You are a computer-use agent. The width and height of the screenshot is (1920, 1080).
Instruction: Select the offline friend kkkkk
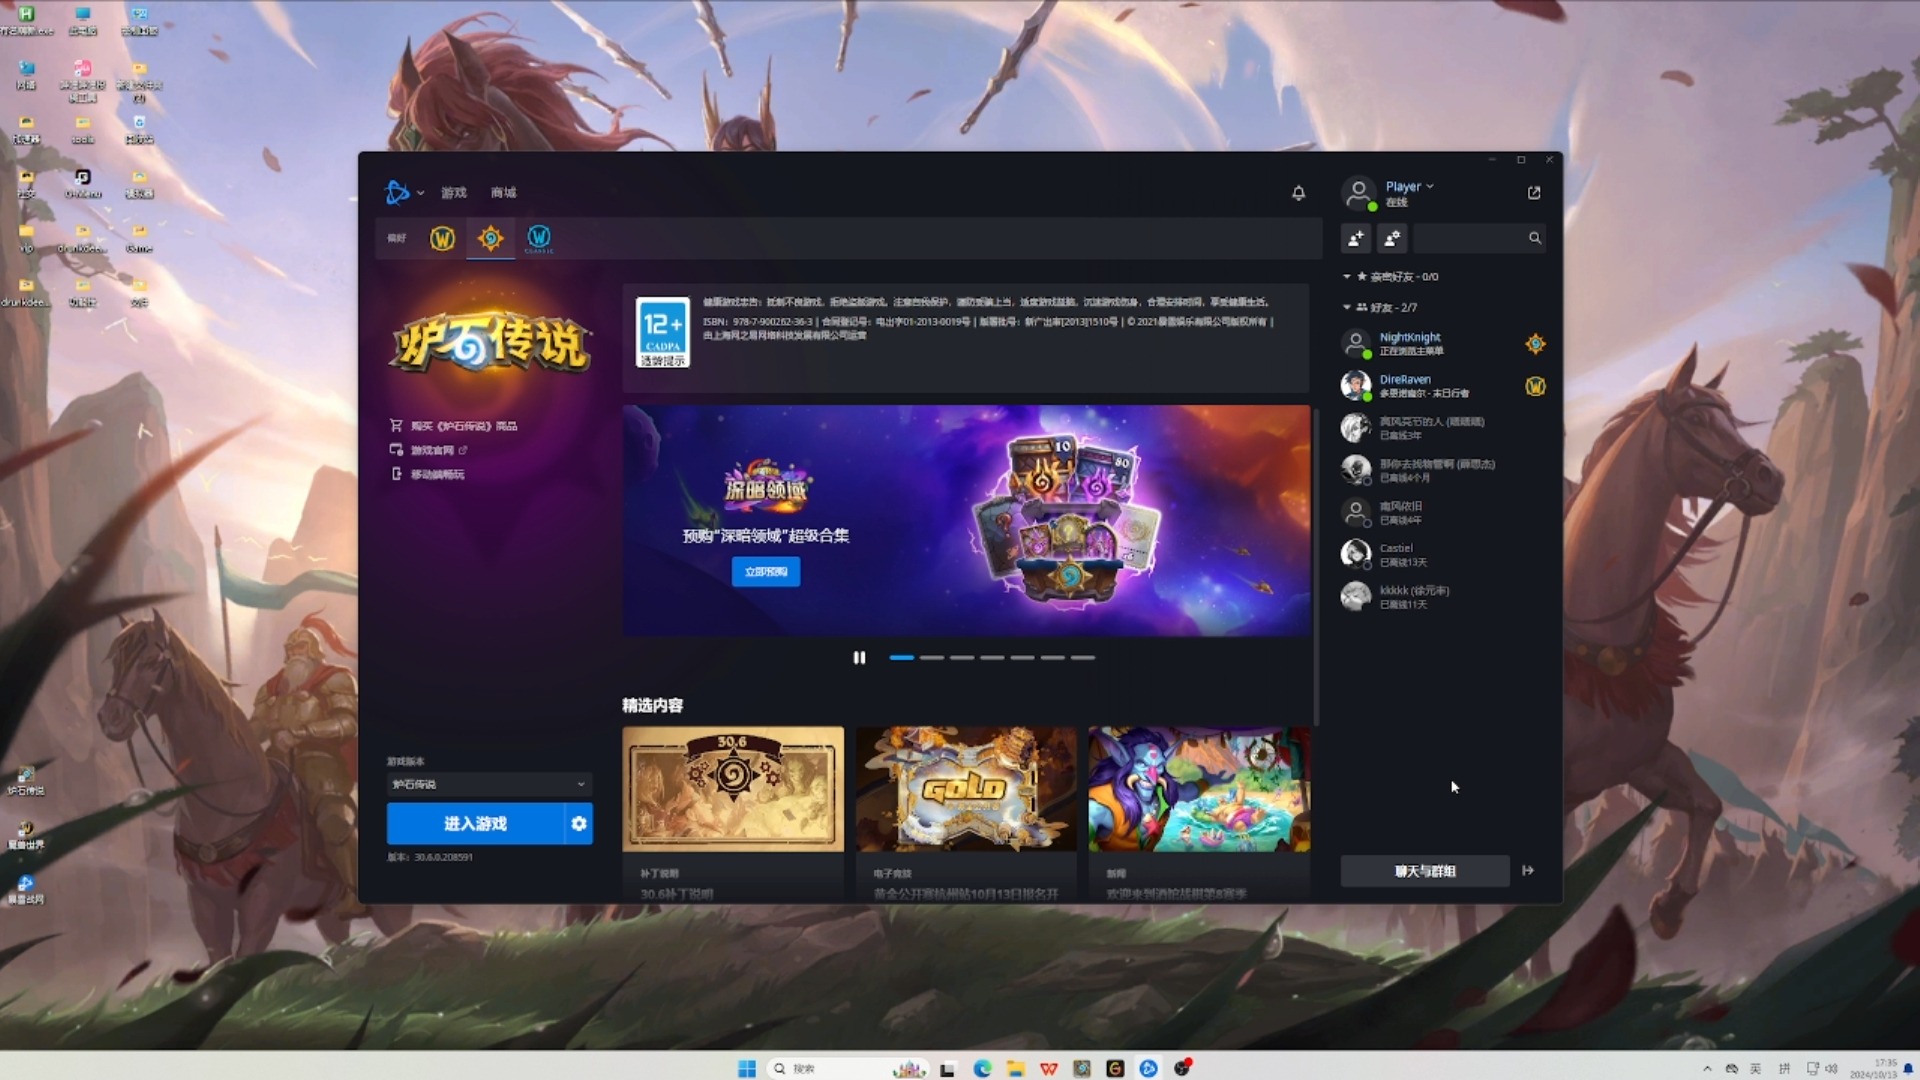click(1443, 596)
